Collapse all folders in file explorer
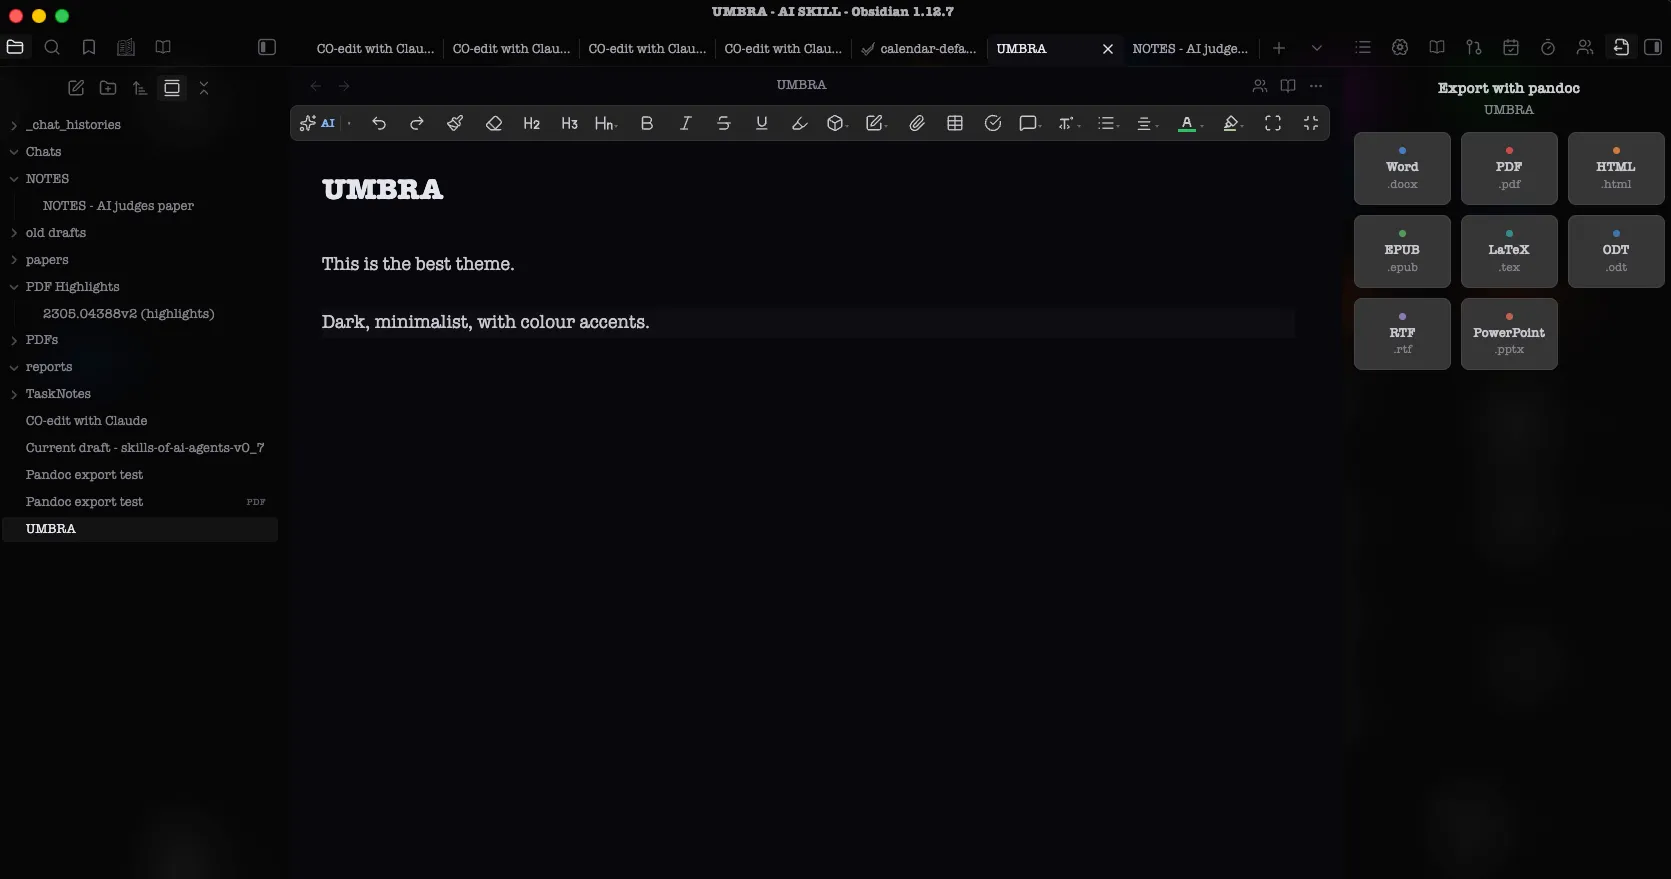The height and width of the screenshot is (879, 1671). click(x=204, y=88)
